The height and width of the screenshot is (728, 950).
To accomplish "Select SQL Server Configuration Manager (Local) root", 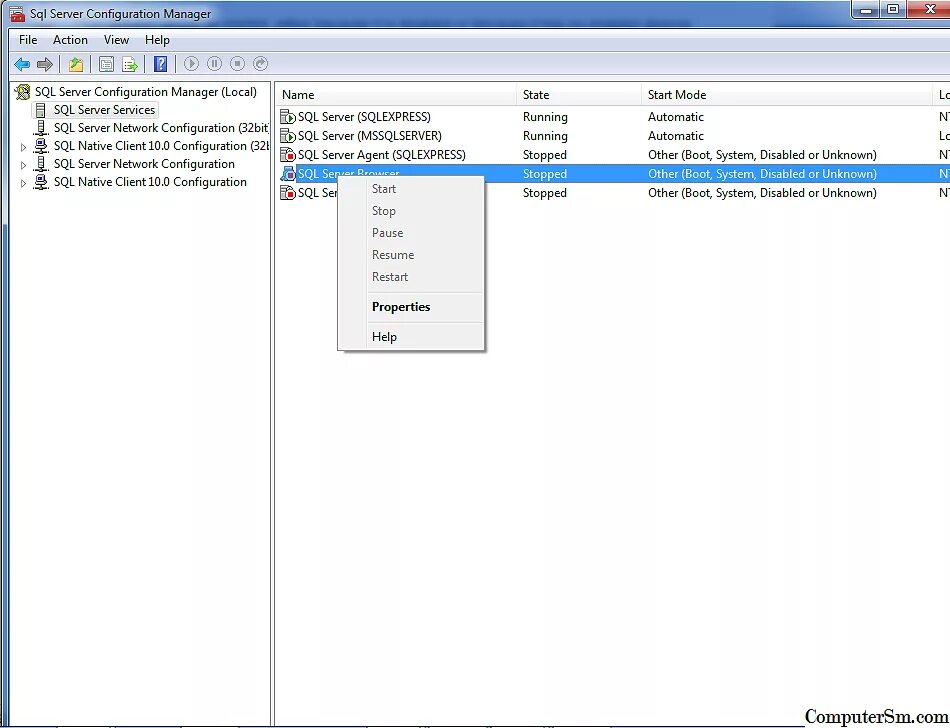I will (x=146, y=92).
